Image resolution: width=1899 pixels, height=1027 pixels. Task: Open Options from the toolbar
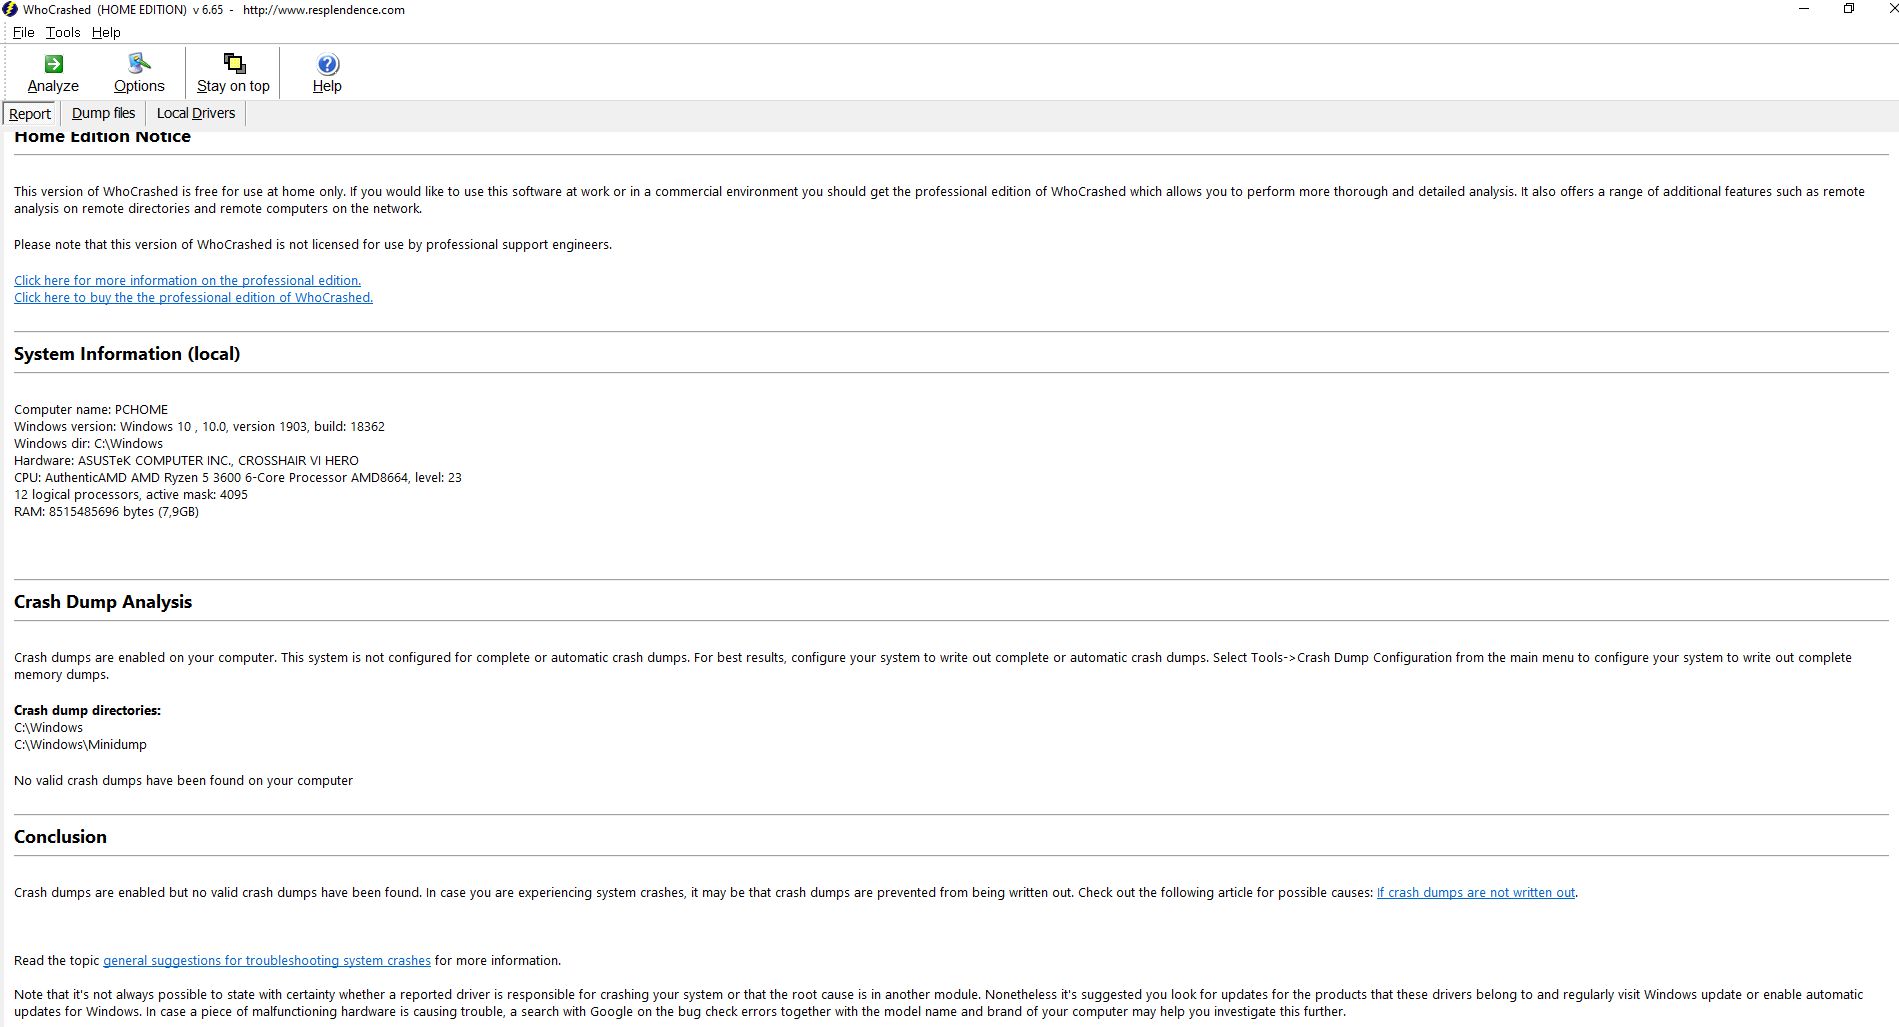point(139,64)
